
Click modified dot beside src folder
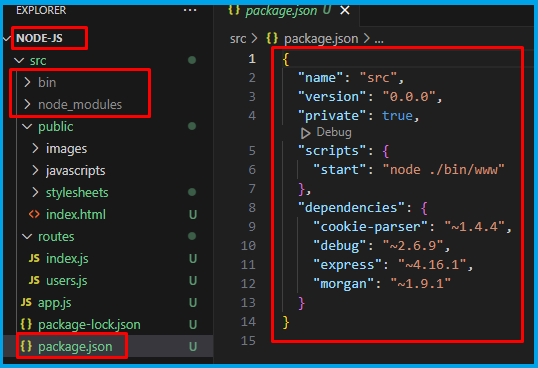click(192, 60)
